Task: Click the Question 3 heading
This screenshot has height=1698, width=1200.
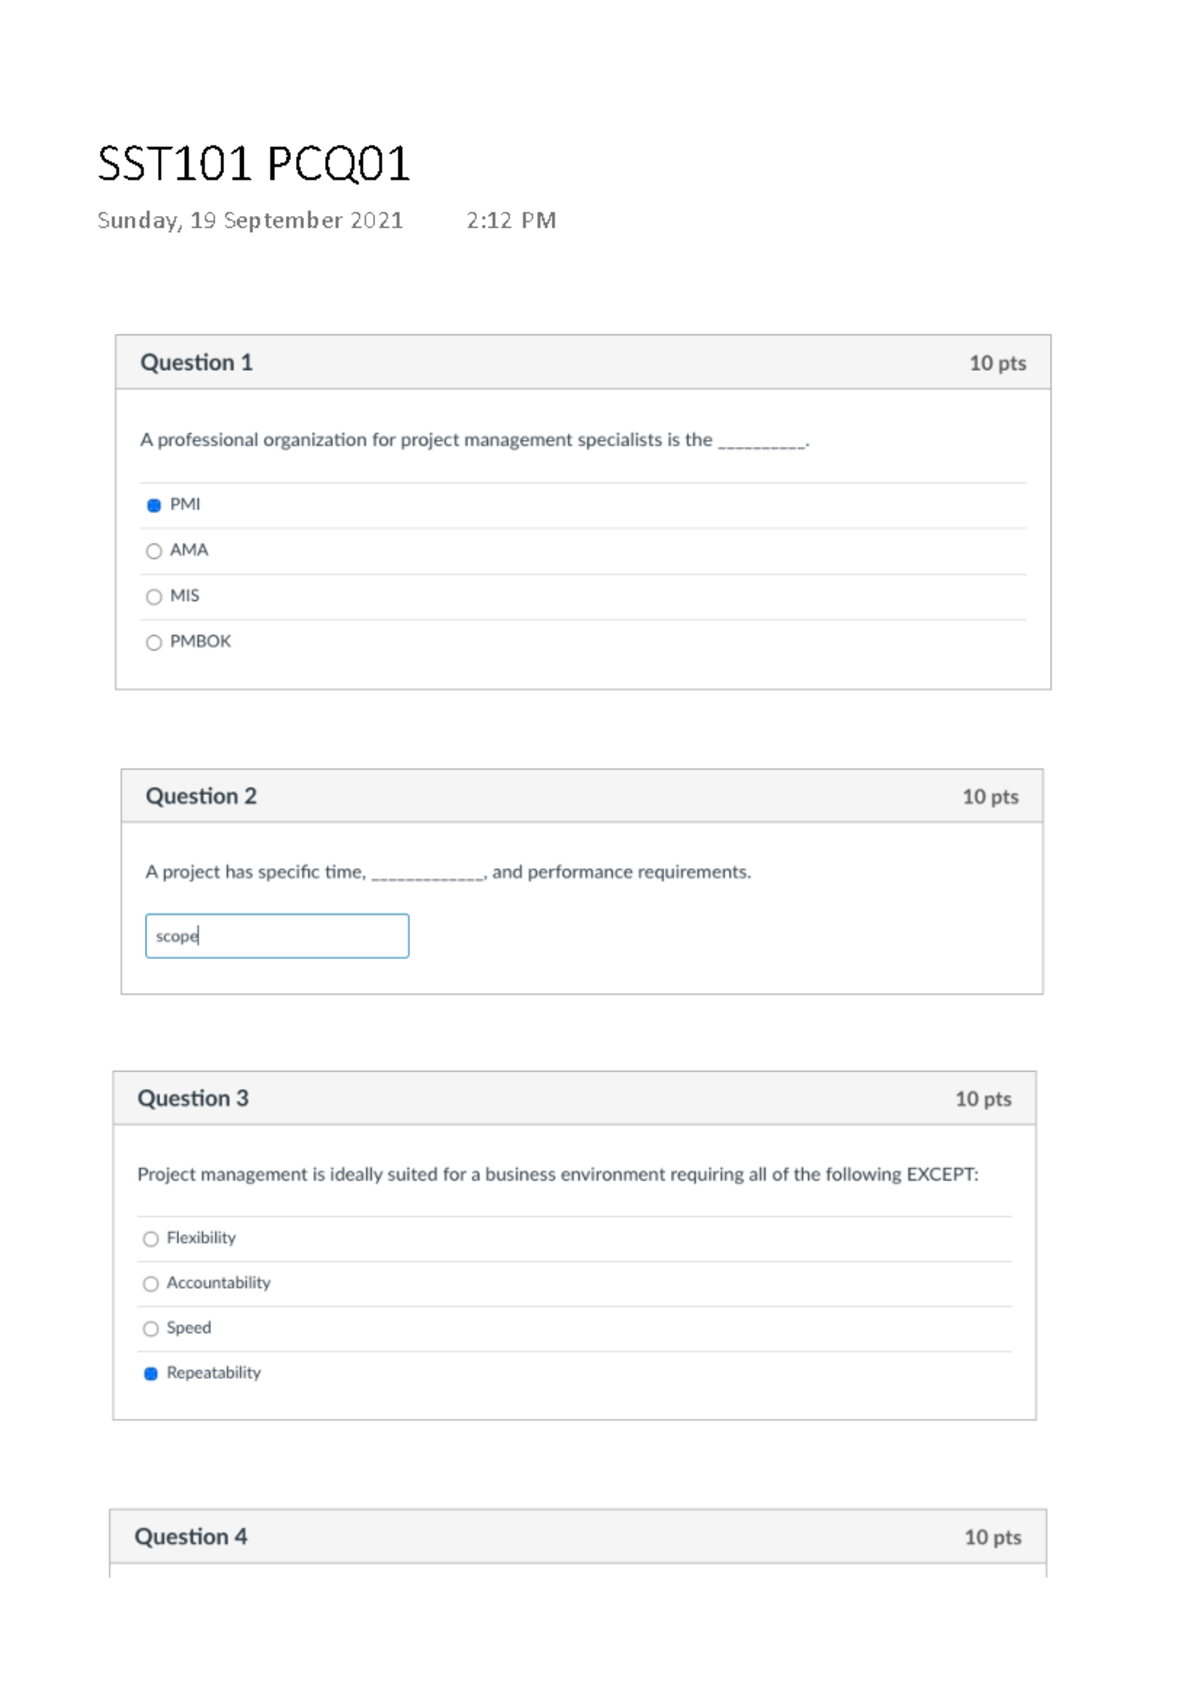Action: coord(193,1099)
